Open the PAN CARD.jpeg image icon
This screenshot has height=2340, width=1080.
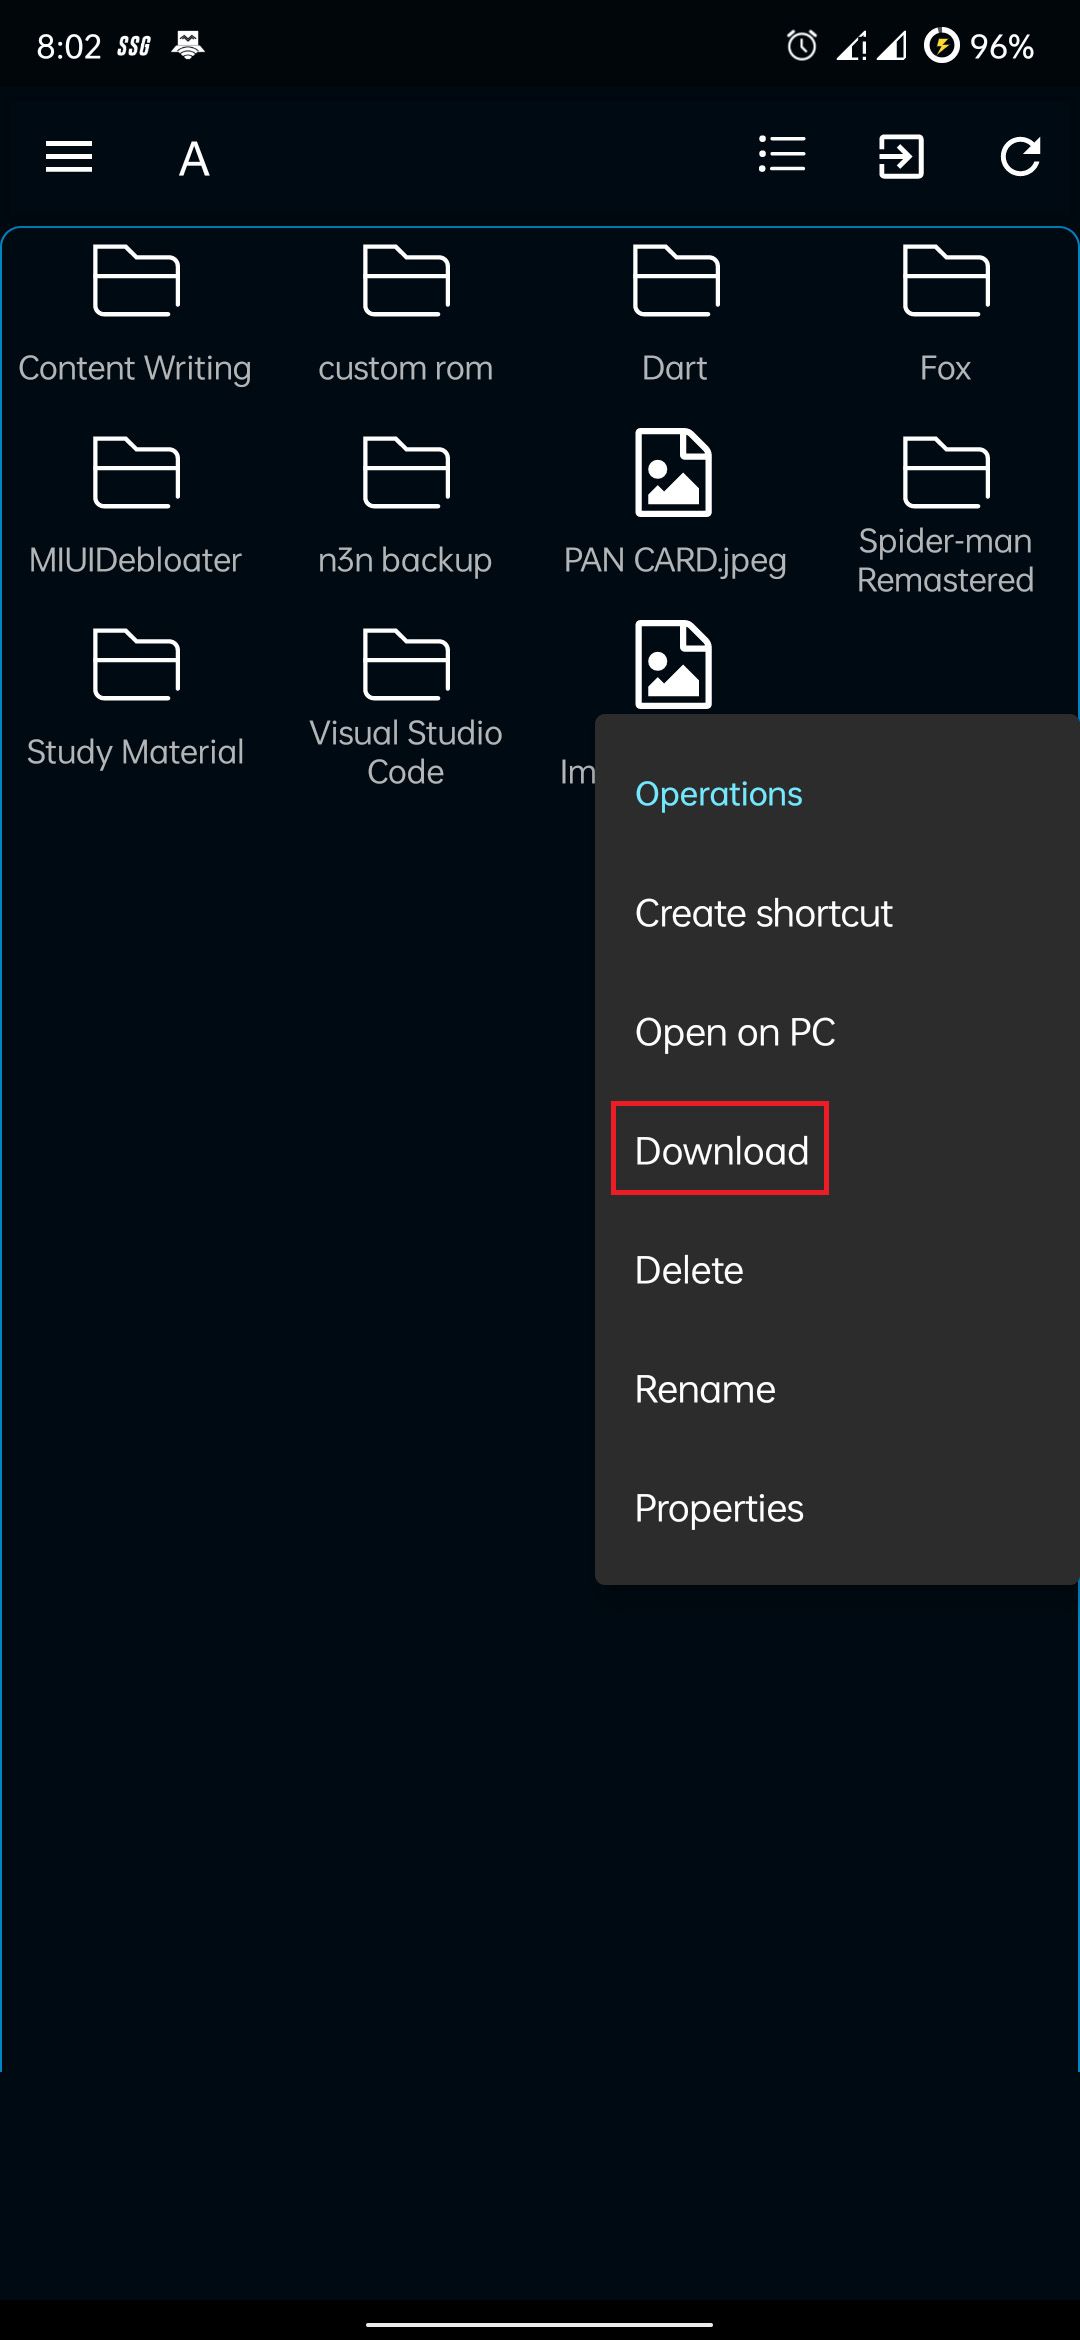point(674,472)
